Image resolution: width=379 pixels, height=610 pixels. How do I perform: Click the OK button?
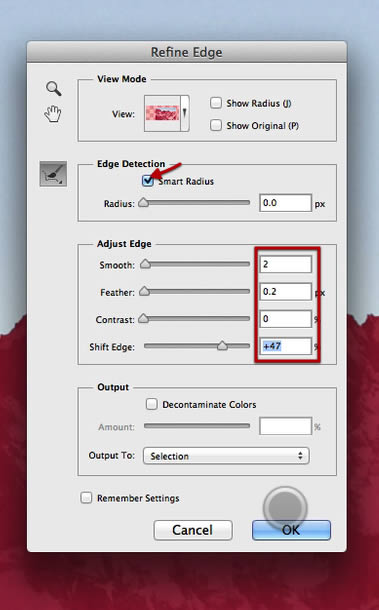[x=291, y=530]
